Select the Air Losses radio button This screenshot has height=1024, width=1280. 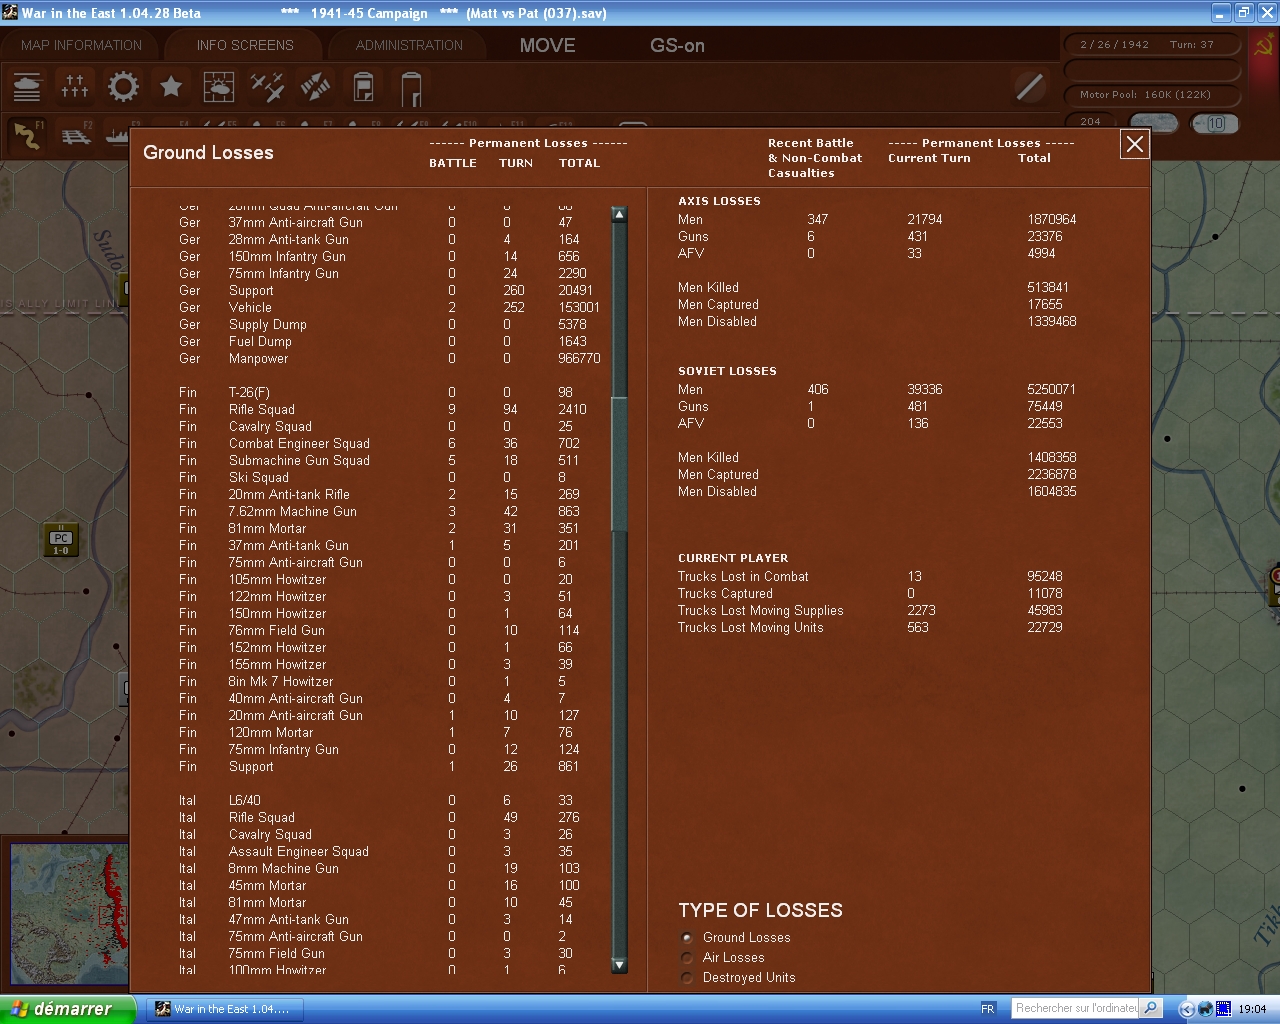(687, 957)
